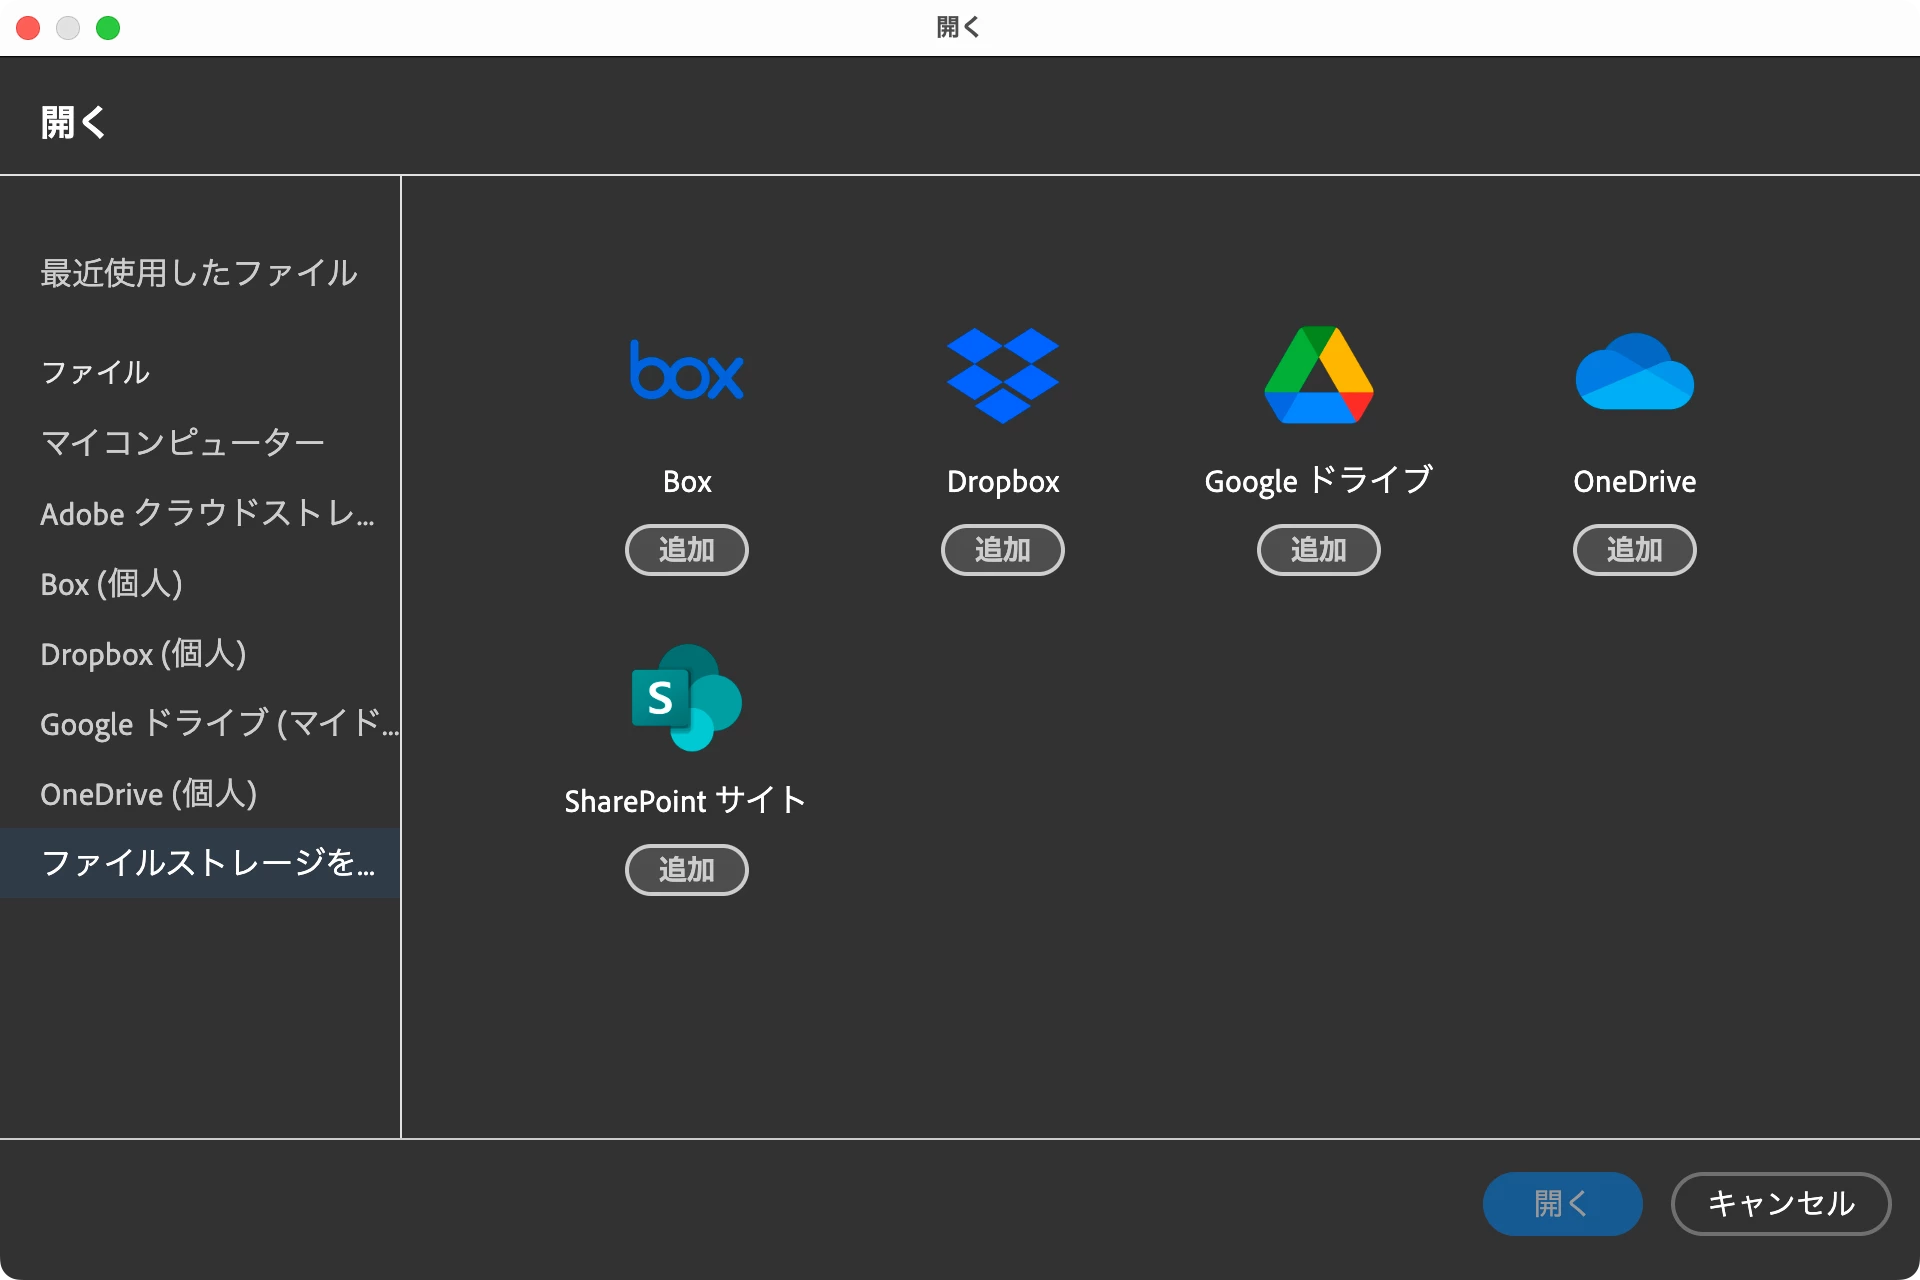
Task: Click the Box logo icon
Action: point(686,371)
